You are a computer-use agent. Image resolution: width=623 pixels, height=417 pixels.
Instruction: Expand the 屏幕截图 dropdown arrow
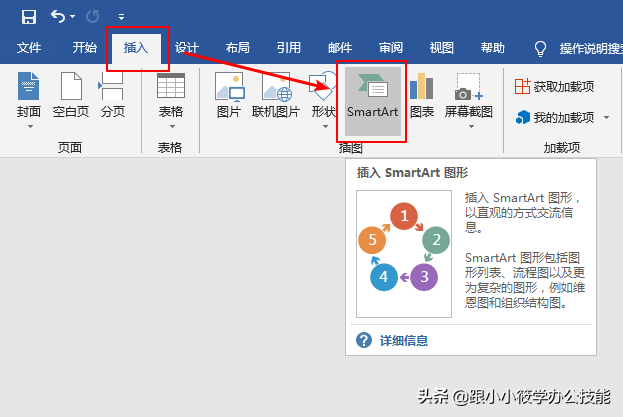click(x=471, y=127)
